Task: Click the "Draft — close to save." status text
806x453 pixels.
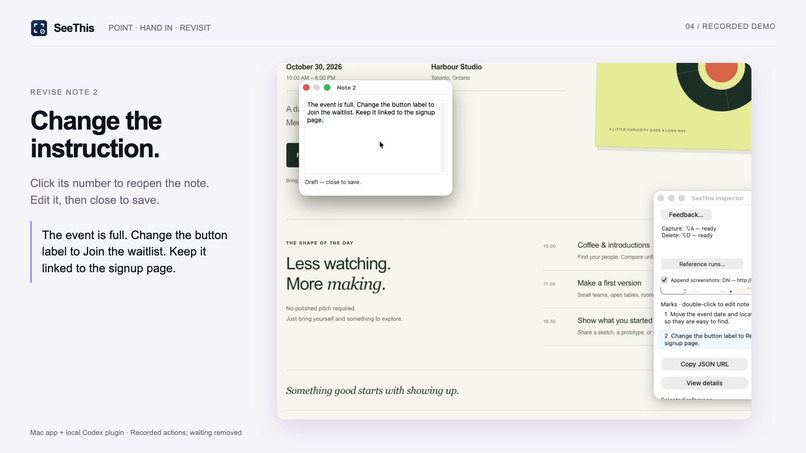Action: tap(333, 182)
